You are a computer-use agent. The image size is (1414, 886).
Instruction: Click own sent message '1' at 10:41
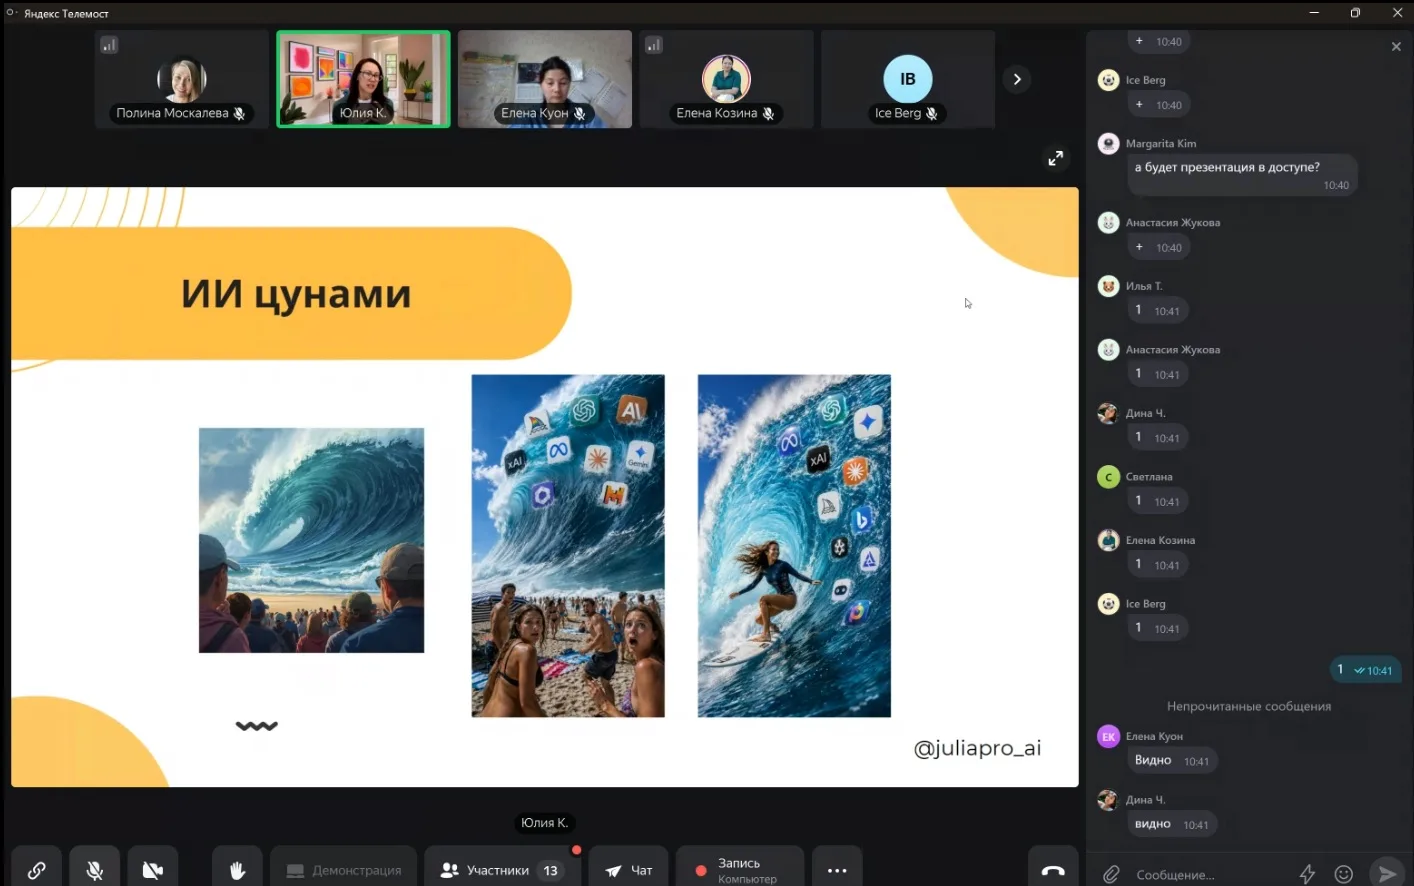[1364, 670]
